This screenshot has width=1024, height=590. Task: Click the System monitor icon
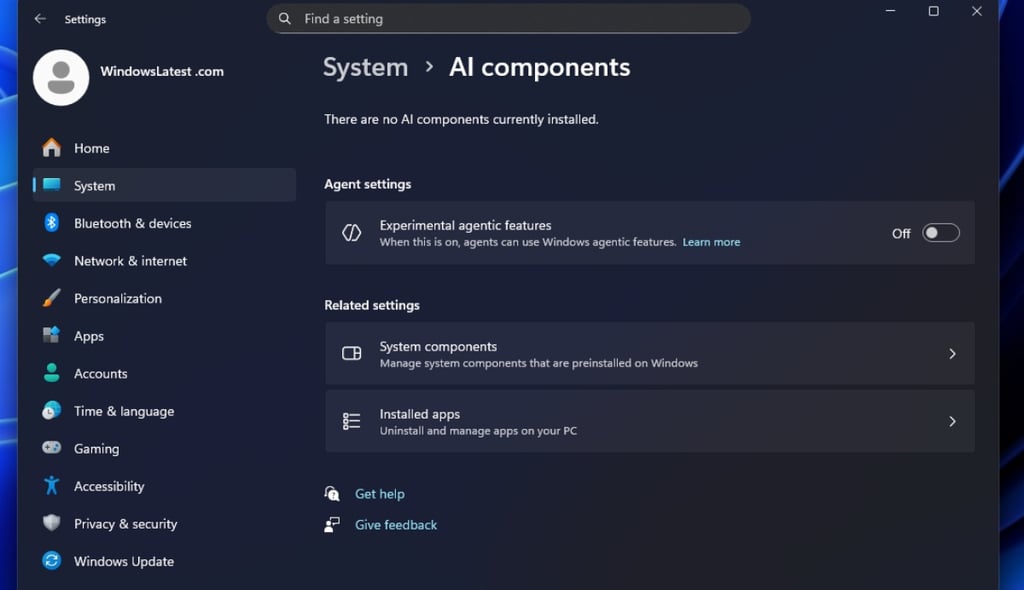tap(52, 185)
